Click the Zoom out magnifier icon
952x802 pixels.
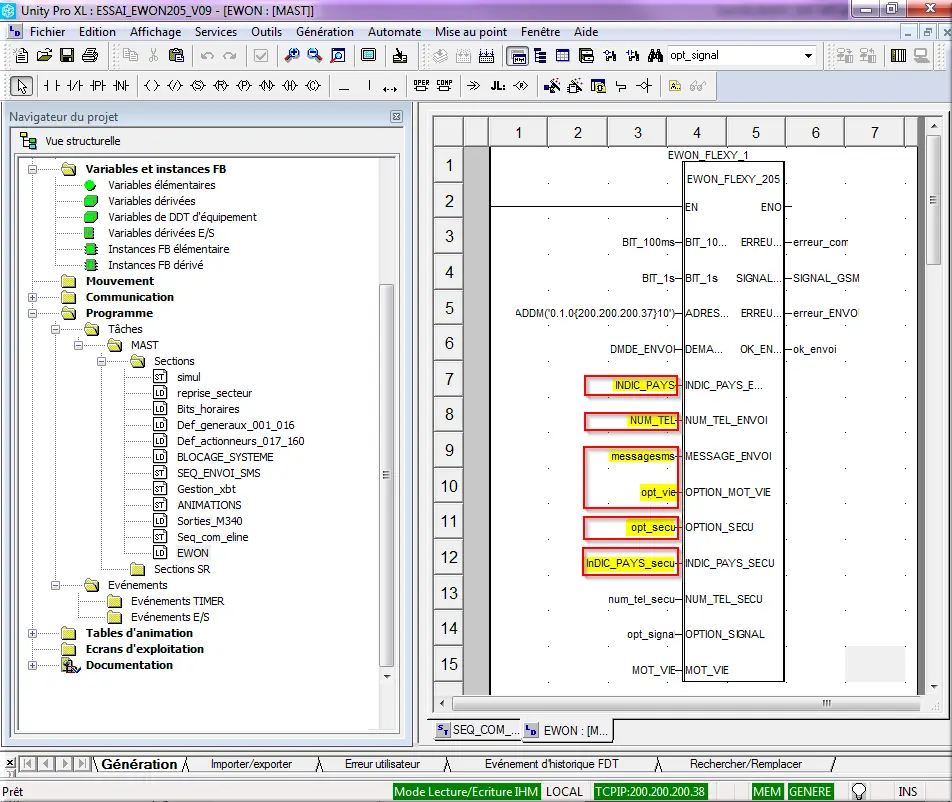tap(314, 56)
